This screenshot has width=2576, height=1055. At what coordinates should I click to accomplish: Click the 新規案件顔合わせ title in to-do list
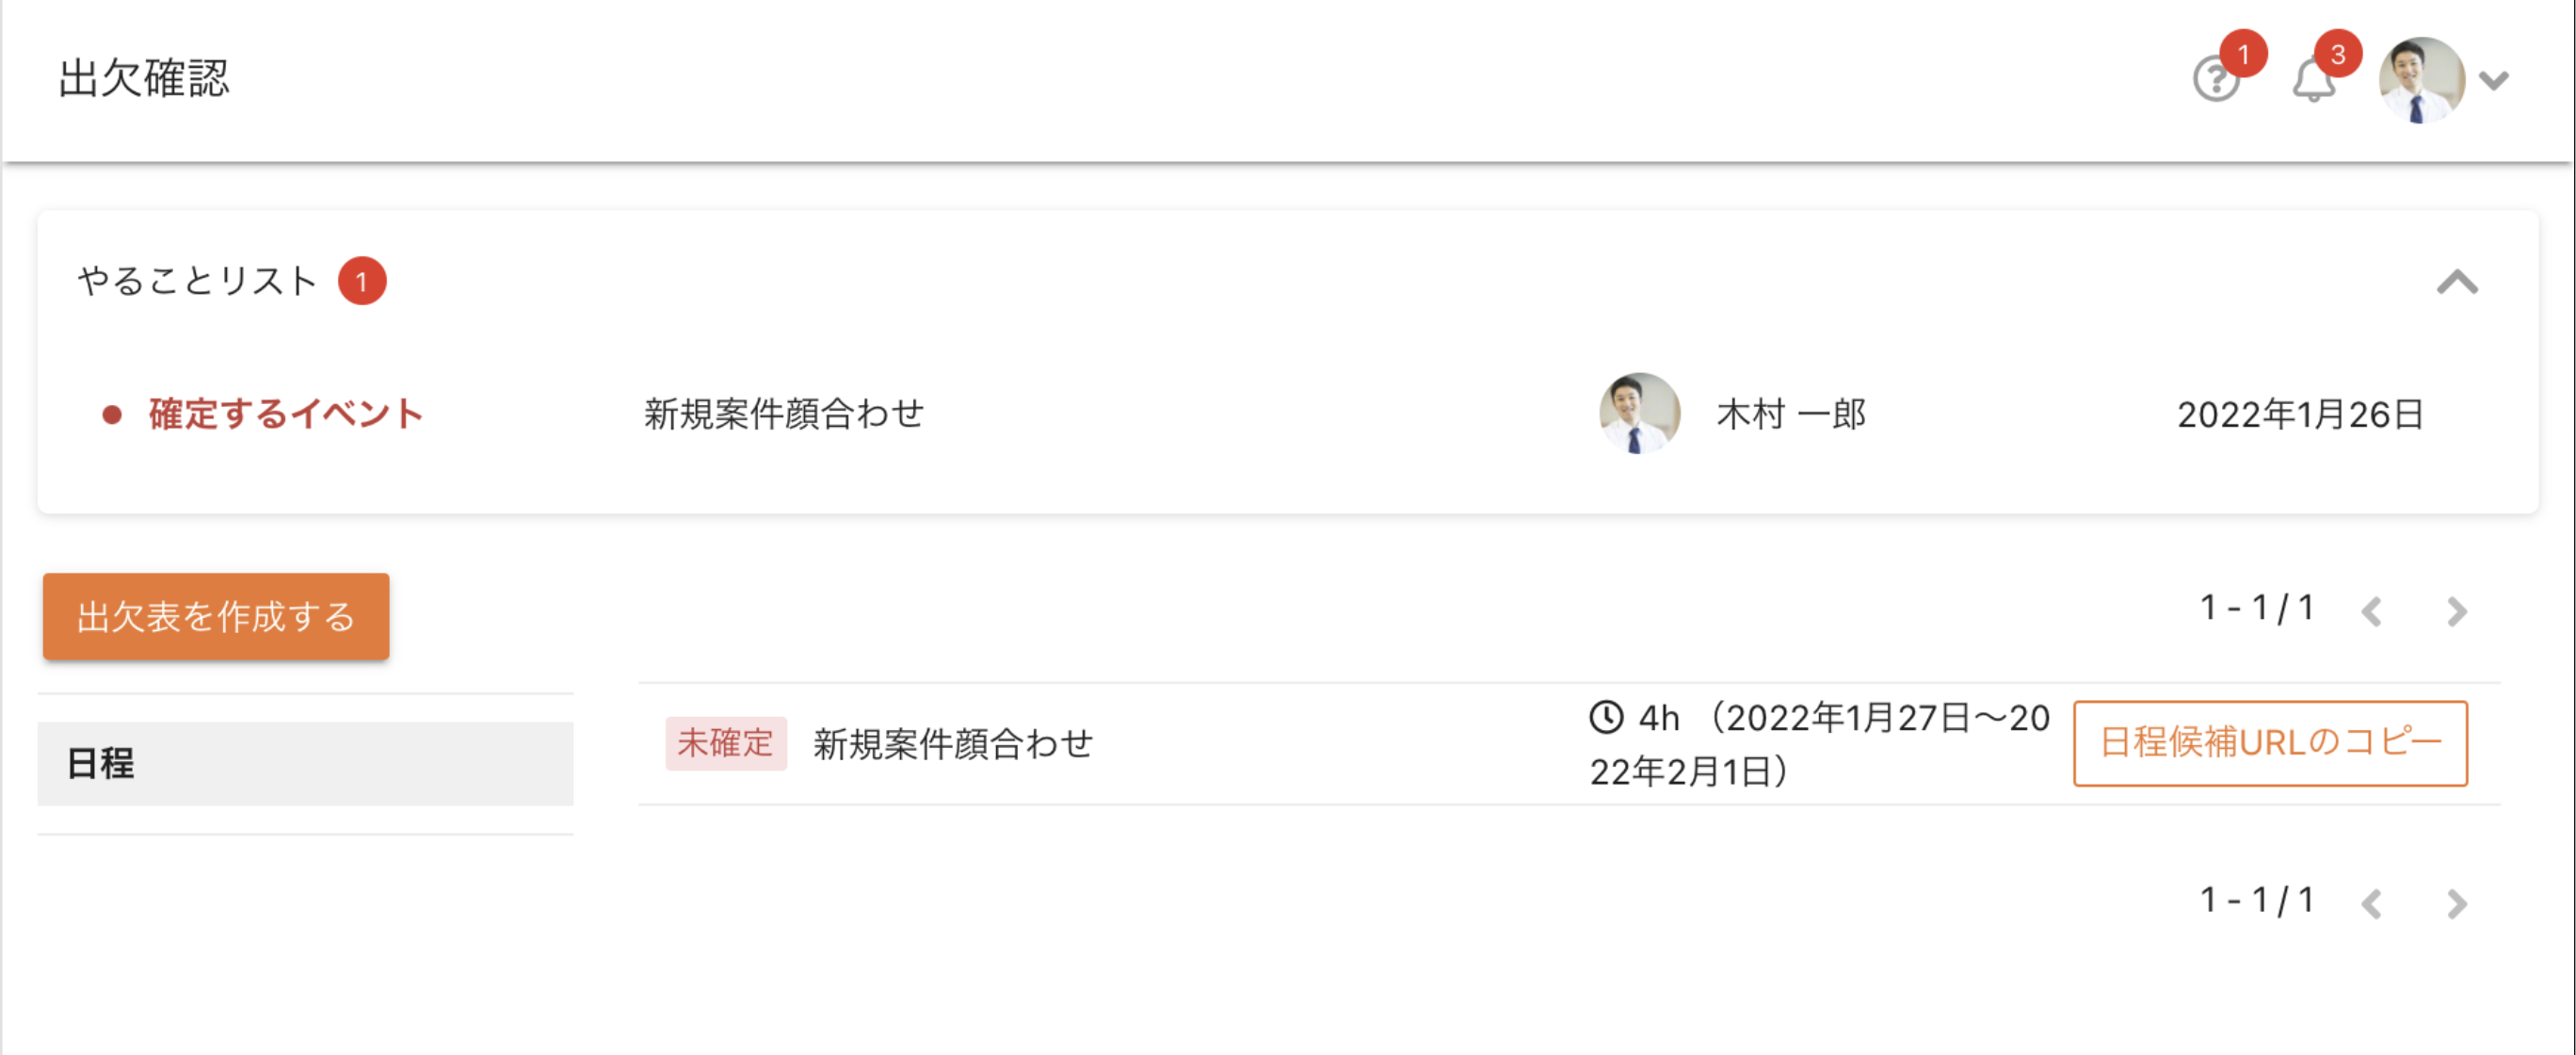coord(784,414)
